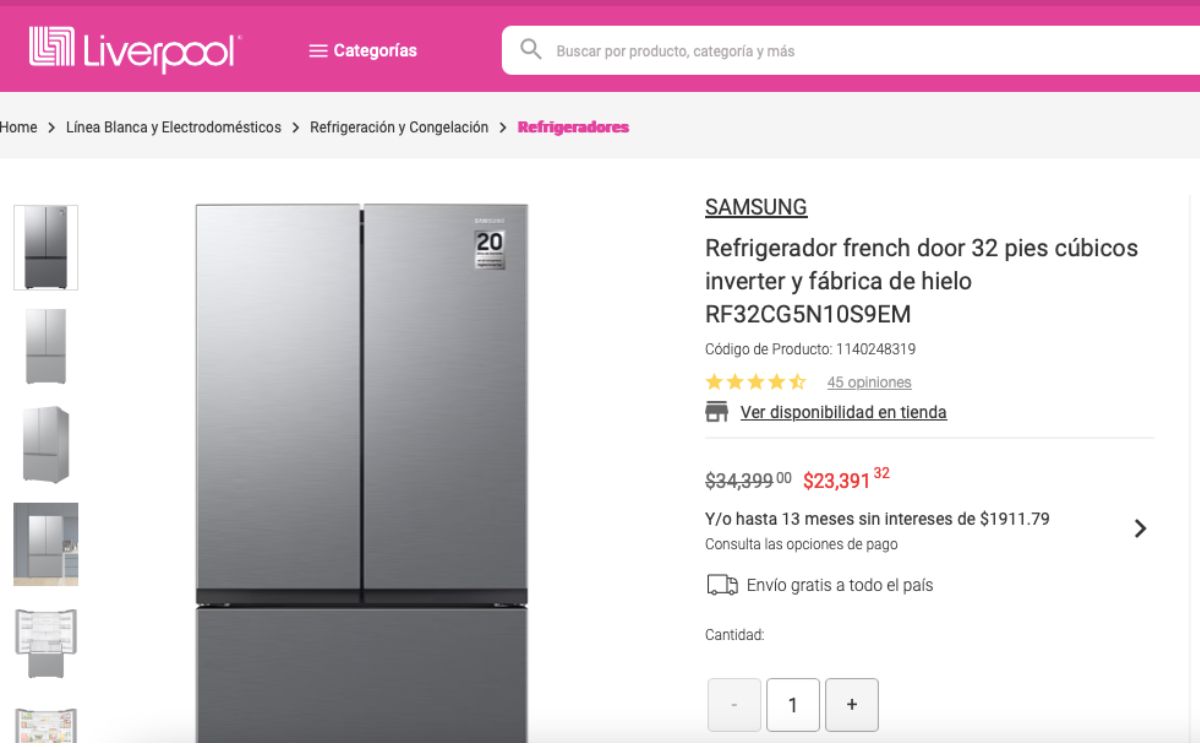Viewport: 1200px width, 747px height.
Task: Select open-doors refrigerator thumbnail
Action: (46, 643)
